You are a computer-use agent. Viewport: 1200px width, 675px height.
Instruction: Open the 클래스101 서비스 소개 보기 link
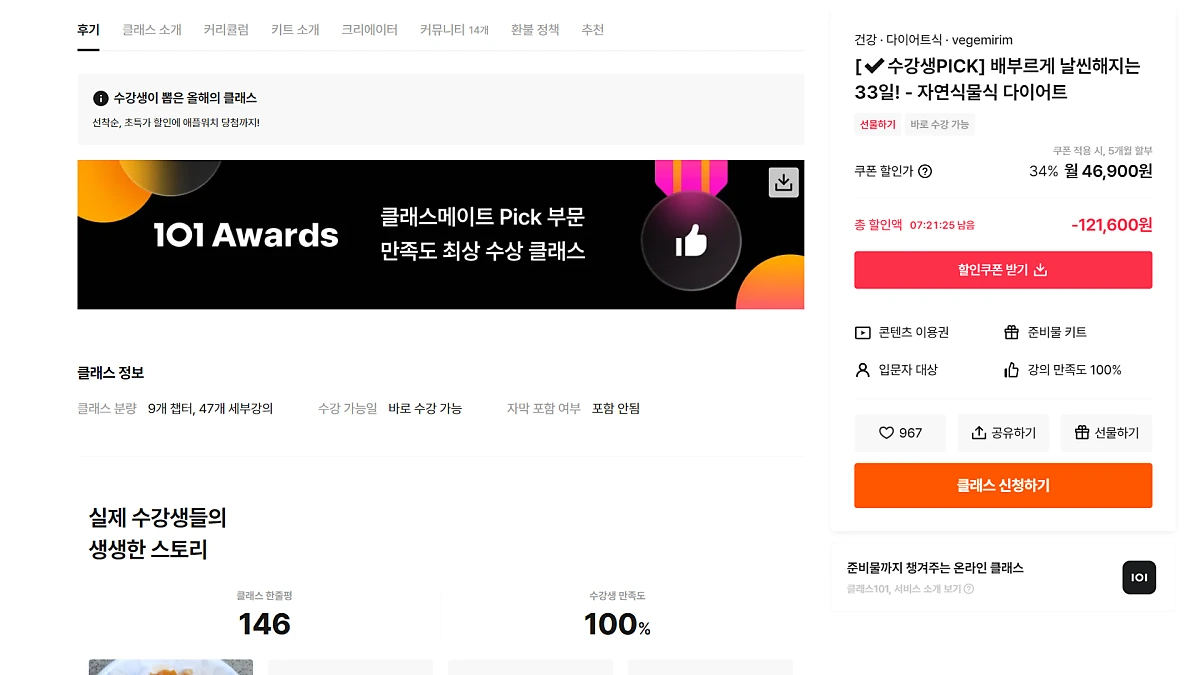[x=910, y=589]
